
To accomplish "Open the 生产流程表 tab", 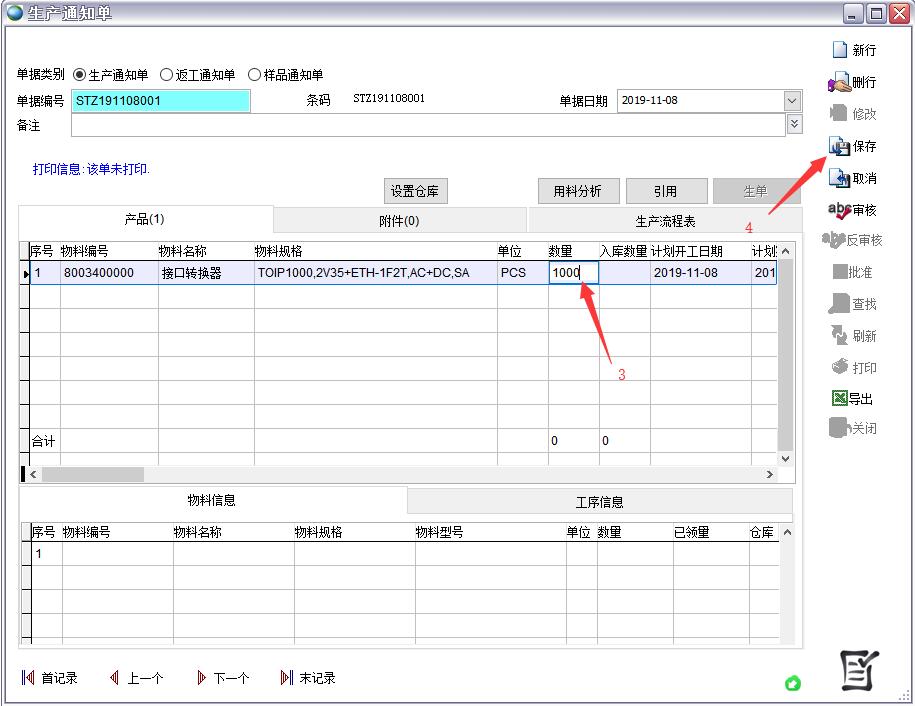I will click(664, 221).
